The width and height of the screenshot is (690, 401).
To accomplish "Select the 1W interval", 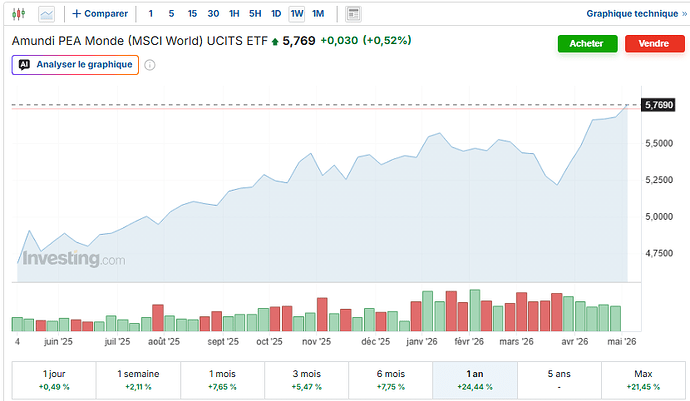I will [297, 14].
